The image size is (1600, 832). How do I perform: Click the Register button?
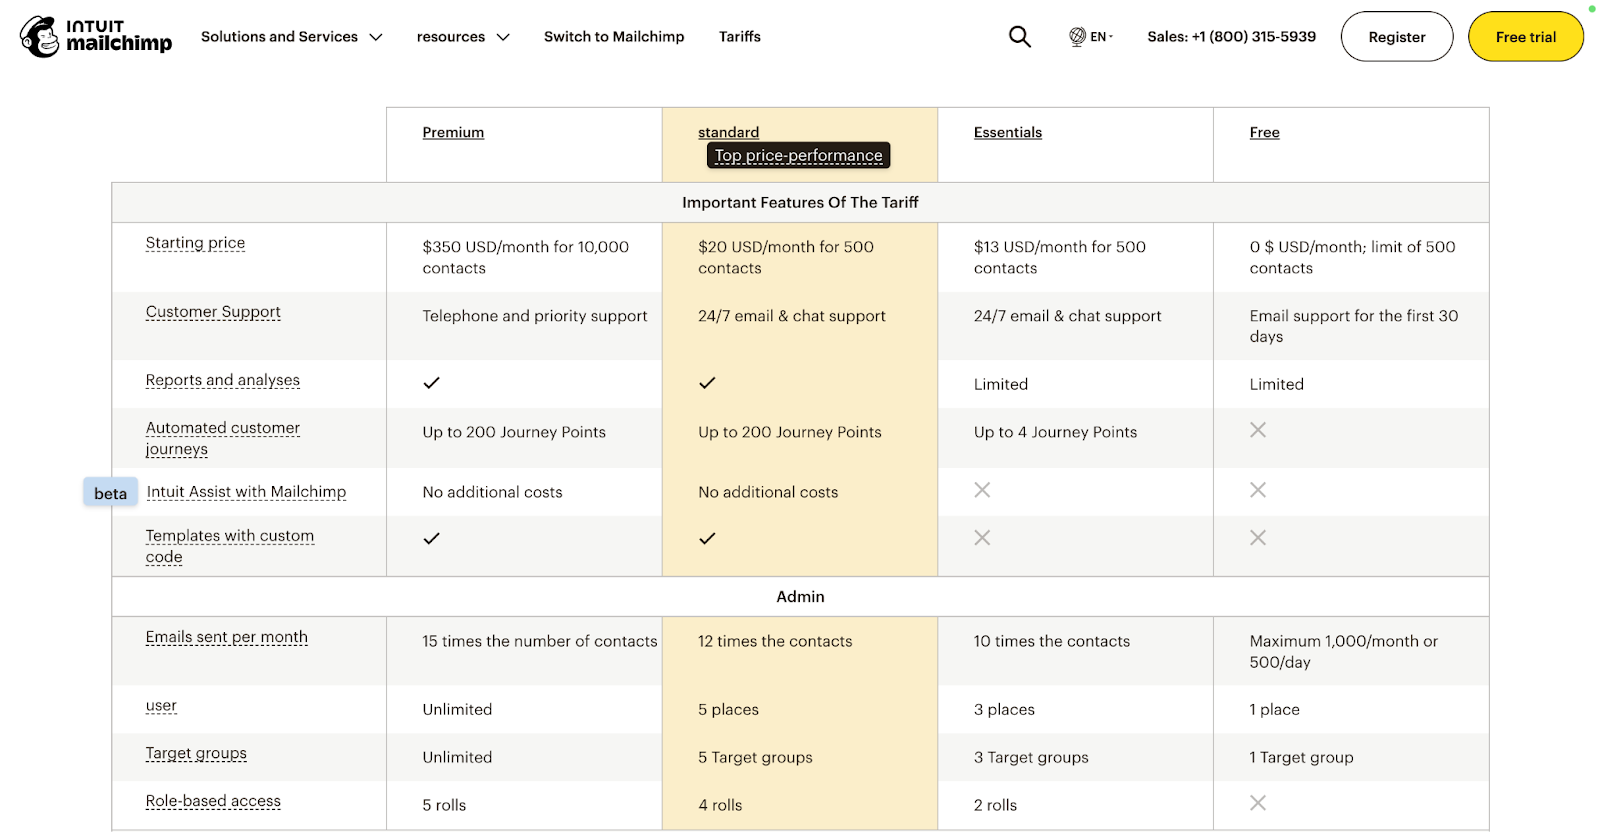(x=1396, y=36)
